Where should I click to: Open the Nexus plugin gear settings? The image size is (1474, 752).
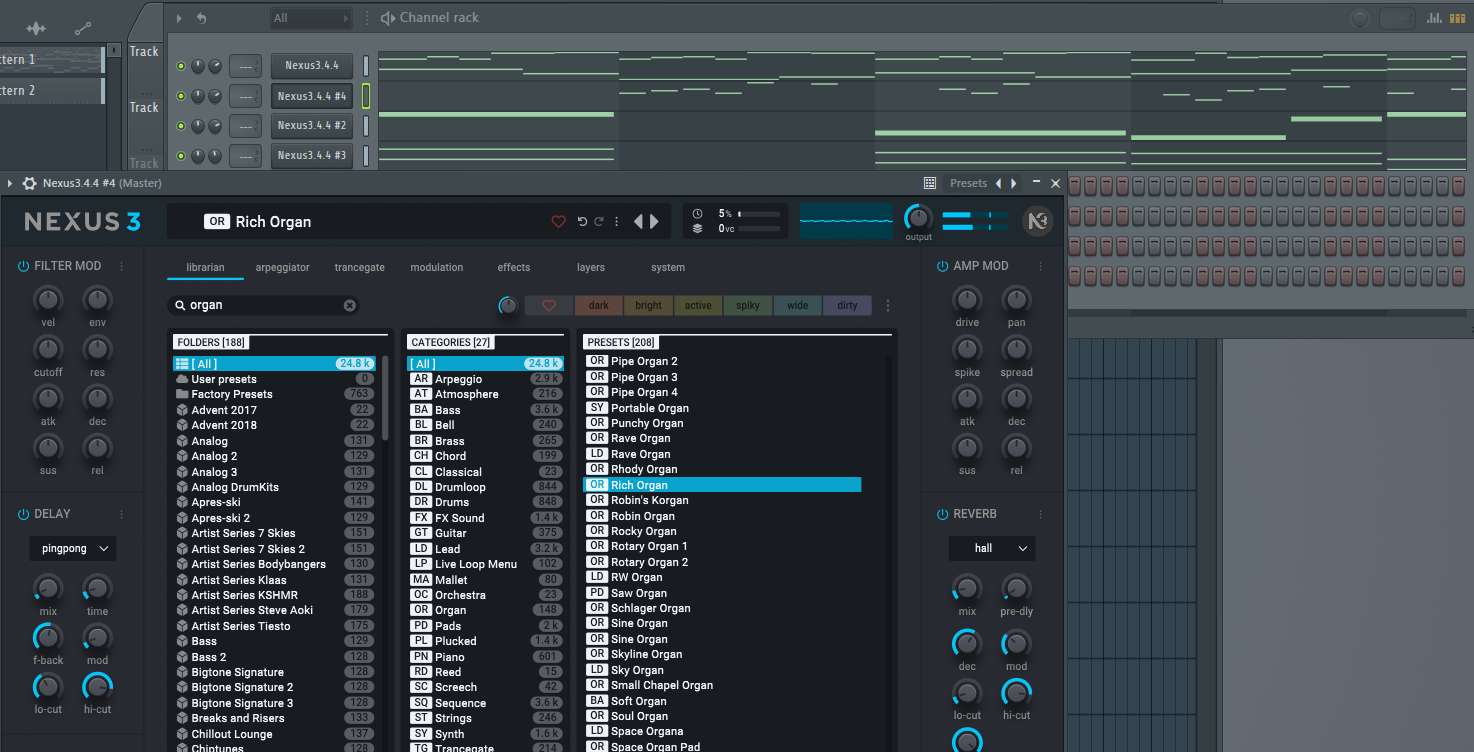(x=29, y=183)
